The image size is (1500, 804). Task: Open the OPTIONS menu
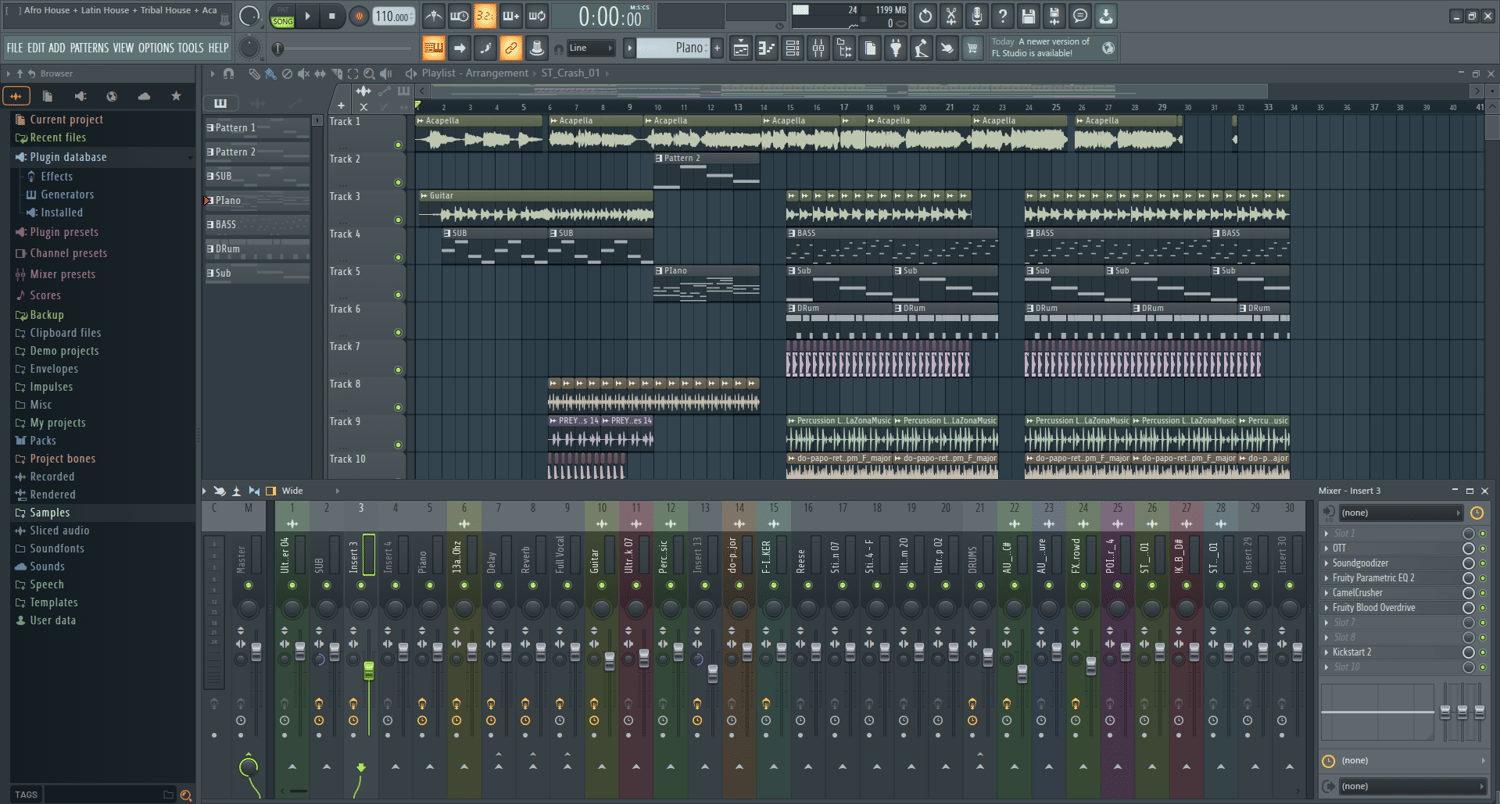tap(156, 47)
